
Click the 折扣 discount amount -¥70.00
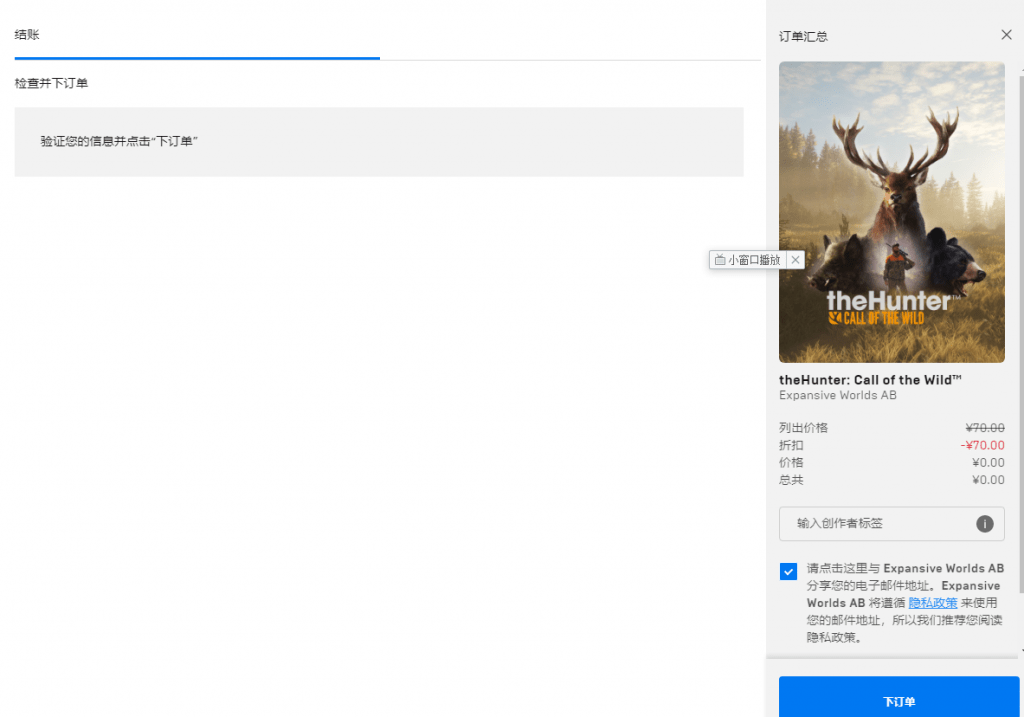(x=982, y=446)
